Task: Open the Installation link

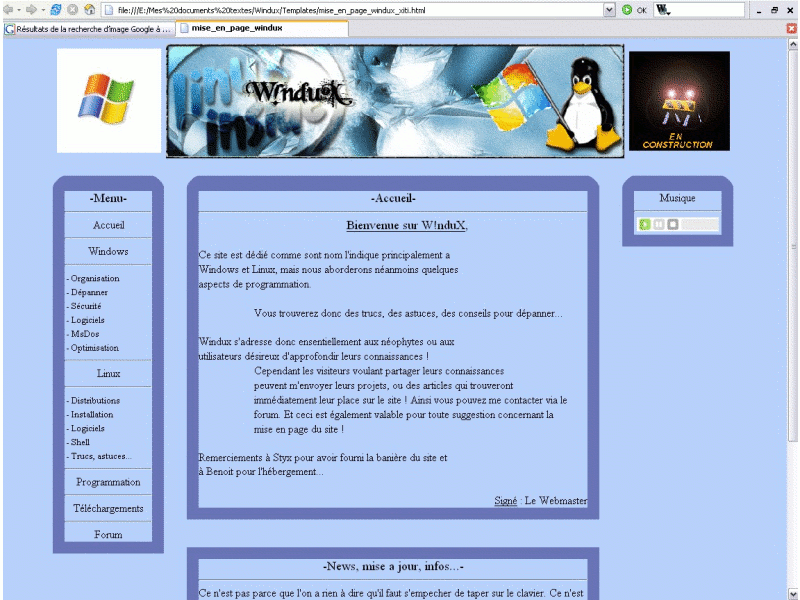Action: coord(90,414)
